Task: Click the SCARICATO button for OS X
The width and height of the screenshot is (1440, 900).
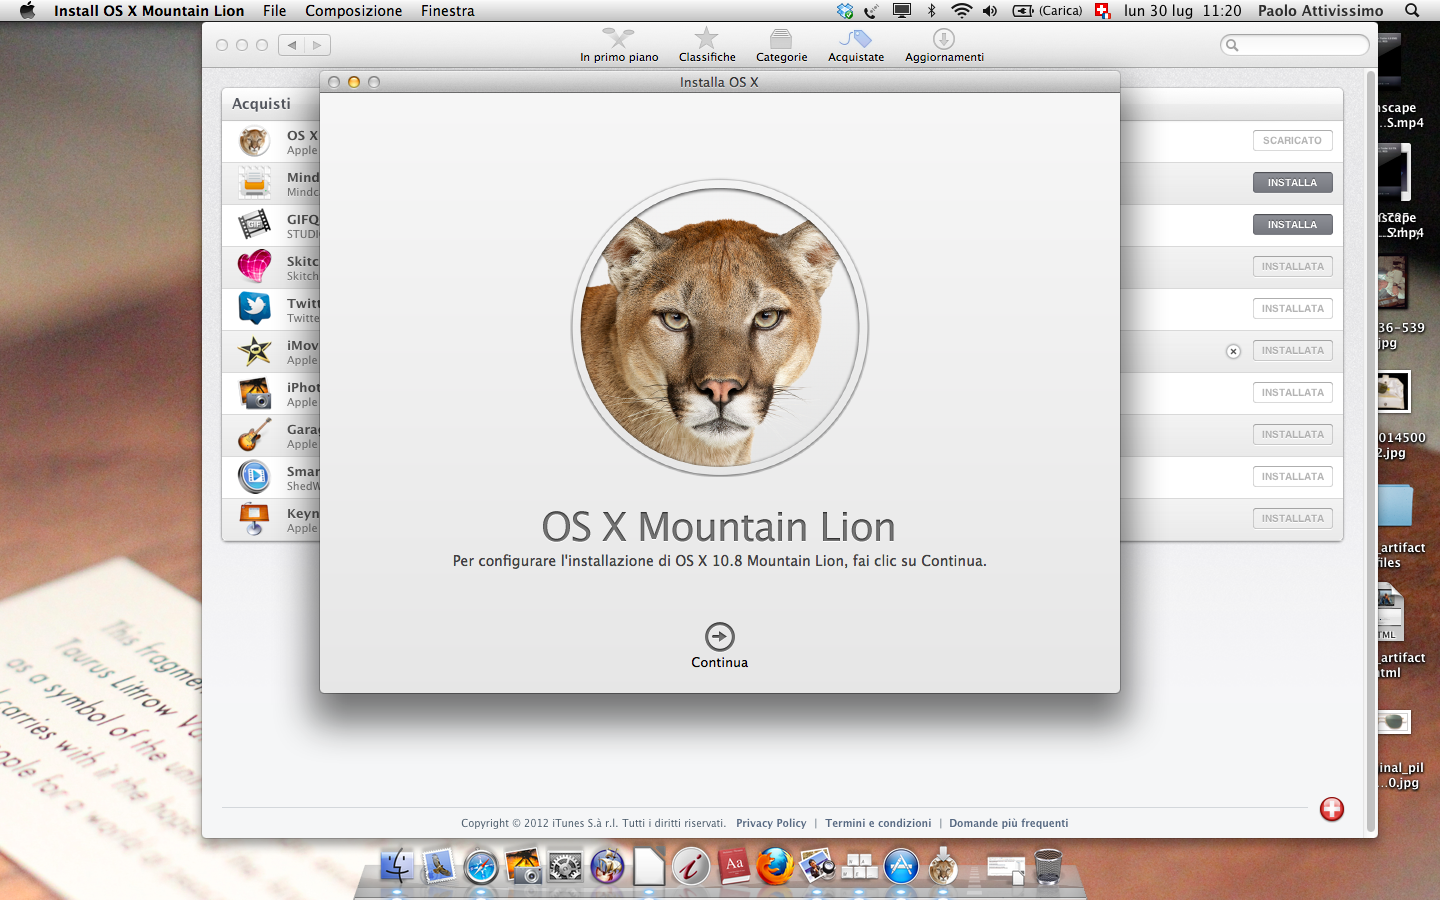Action: pyautogui.click(x=1292, y=141)
